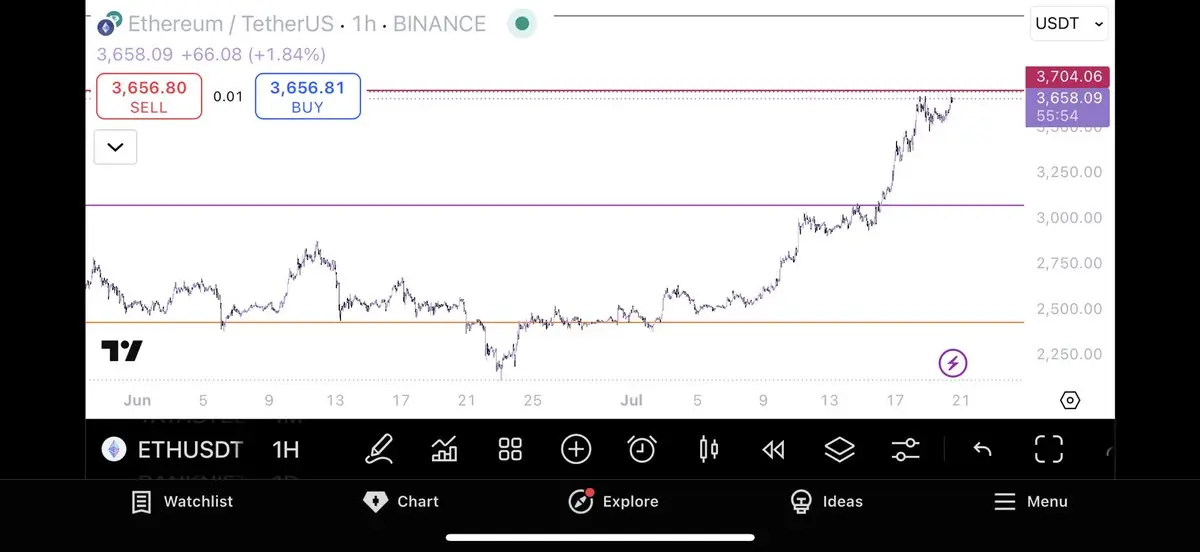Tap the add plus circle icon

[x=576, y=449]
